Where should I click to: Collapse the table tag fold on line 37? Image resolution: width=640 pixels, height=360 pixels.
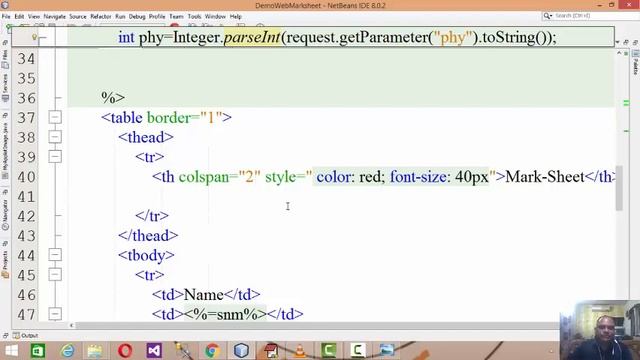[55, 118]
